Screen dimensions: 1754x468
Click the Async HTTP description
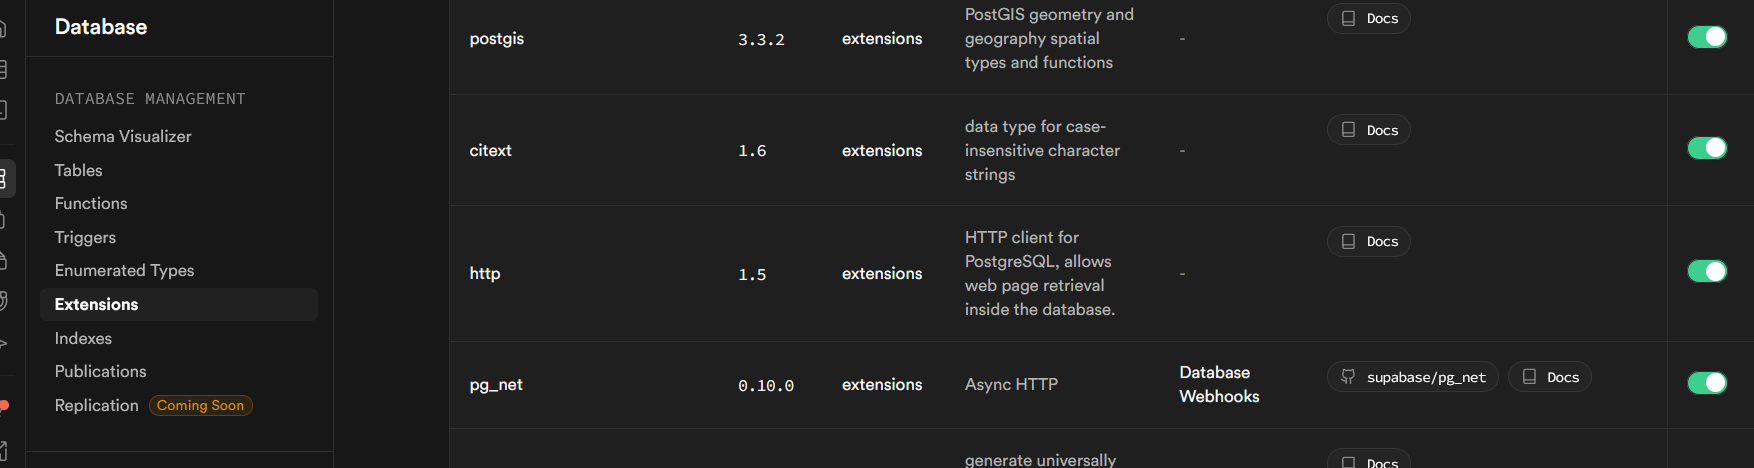pyautogui.click(x=1011, y=385)
